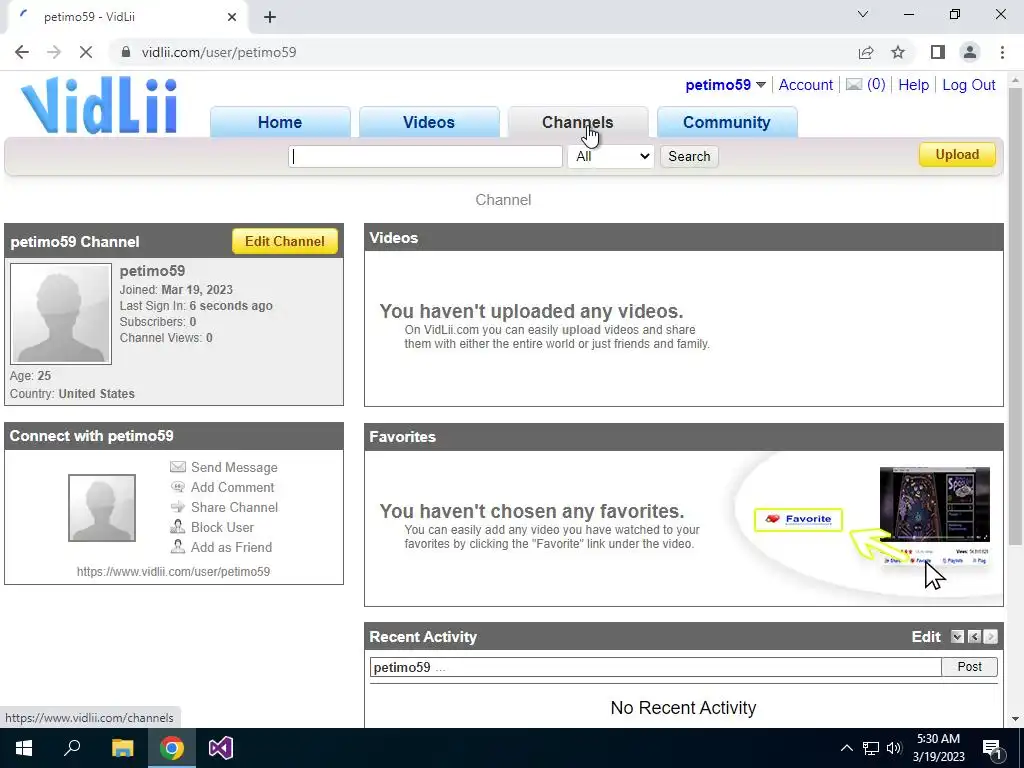
Task: Click Send Message envelope icon
Action: pos(178,467)
